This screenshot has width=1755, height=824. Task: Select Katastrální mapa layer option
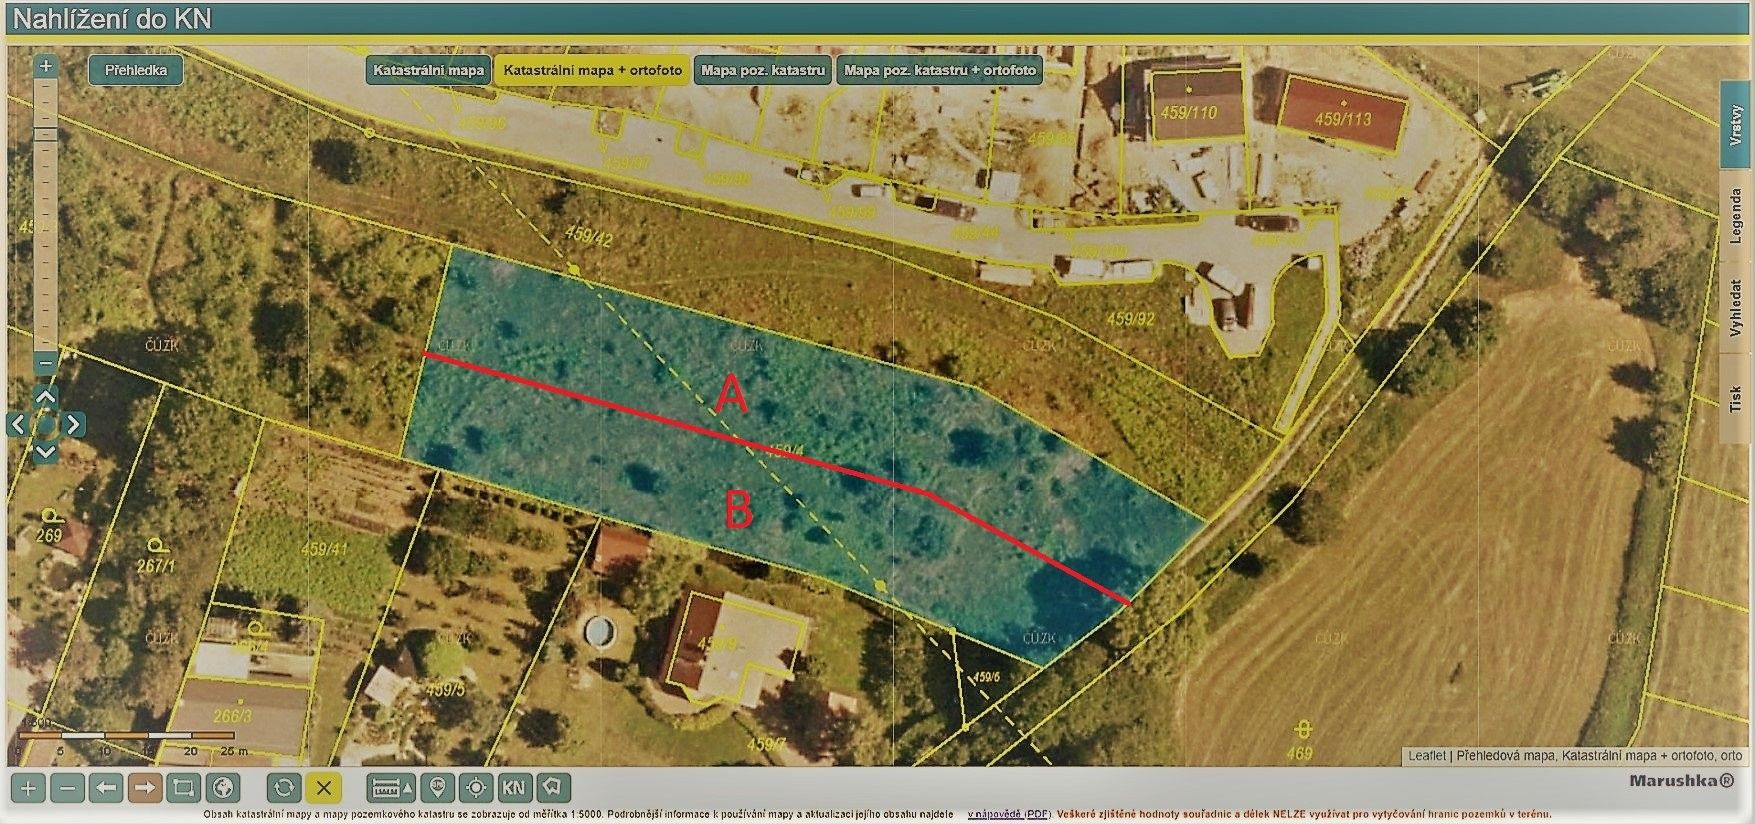428,70
